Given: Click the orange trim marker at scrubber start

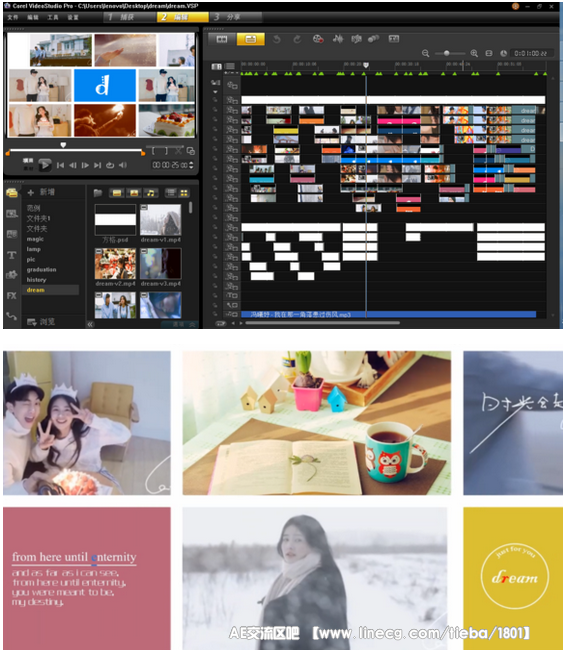Looking at the screenshot, I should (x=7, y=154).
